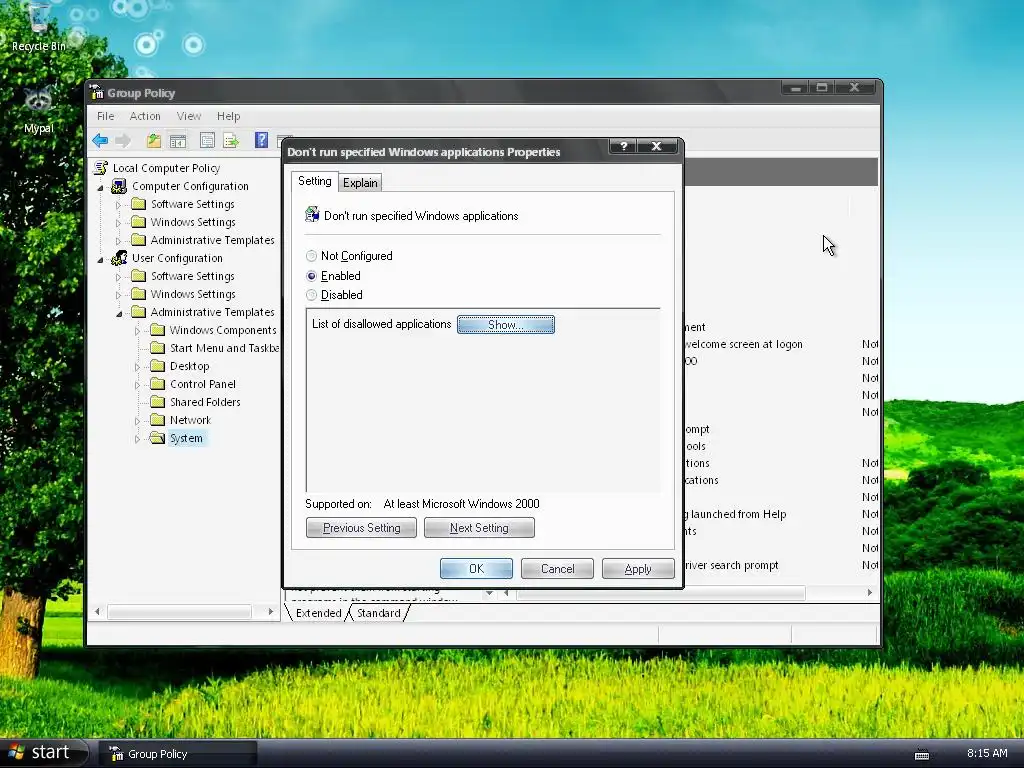1024x768 pixels.
Task: Collapse the Computer Configuration node
Action: coord(101,187)
